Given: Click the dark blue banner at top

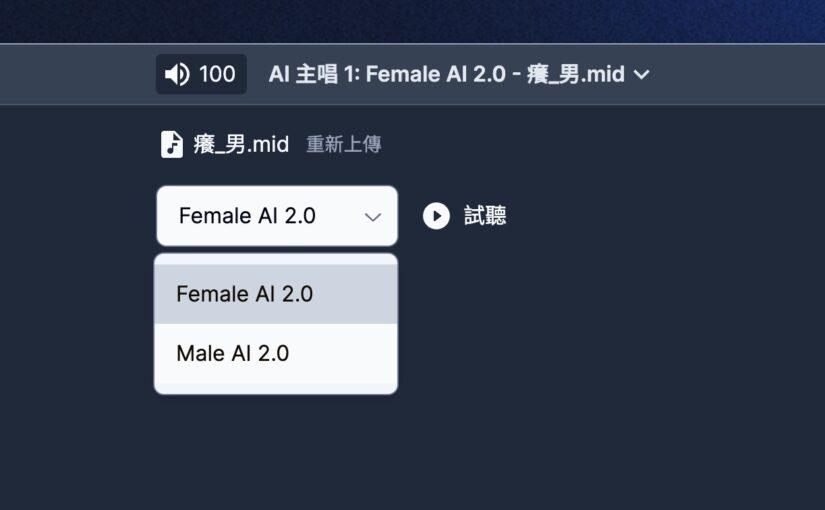Looking at the screenshot, I should tap(412, 20).
